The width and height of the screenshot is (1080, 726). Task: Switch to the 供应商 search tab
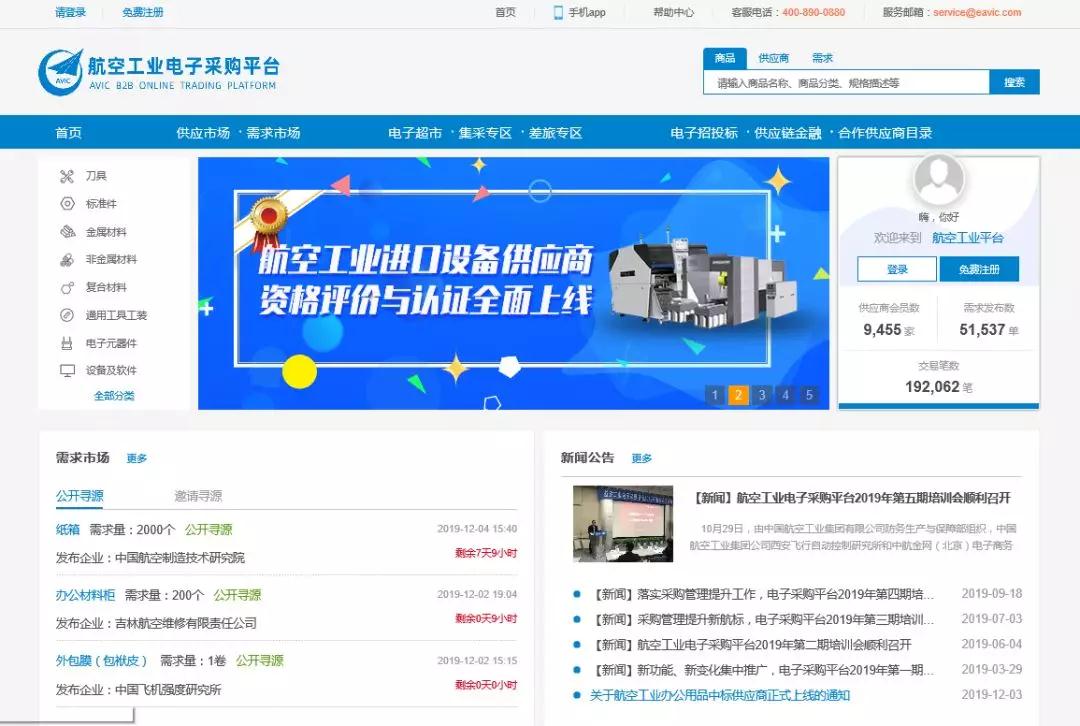[773, 59]
